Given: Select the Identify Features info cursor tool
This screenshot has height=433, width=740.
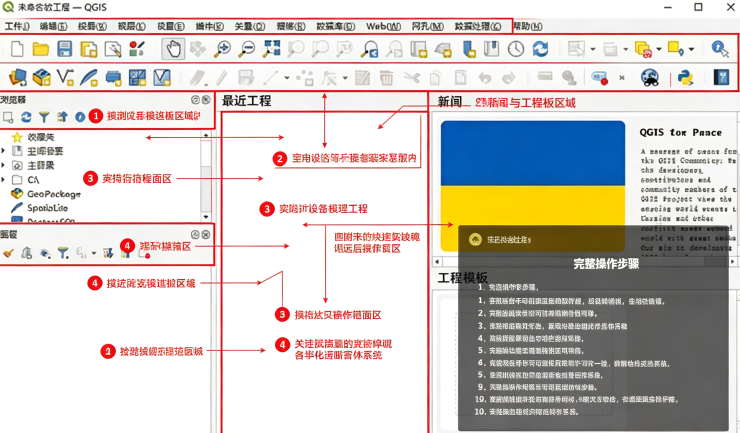Looking at the screenshot, I should click(720, 49).
